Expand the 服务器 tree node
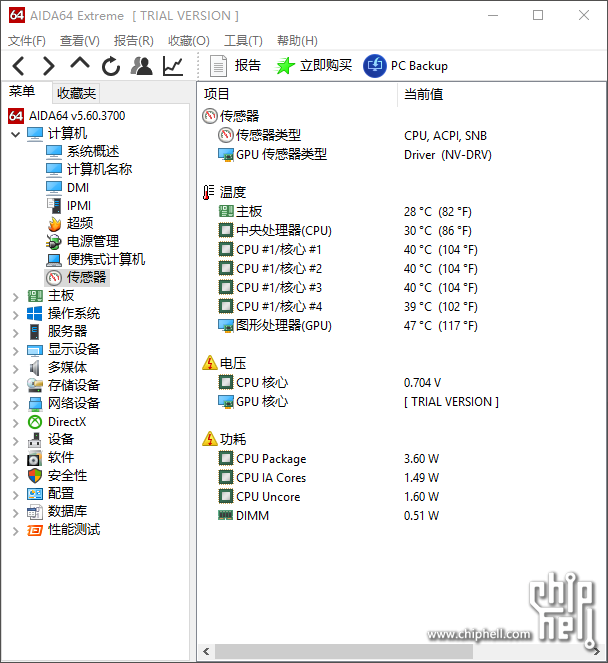The image size is (608, 663). click(16, 333)
